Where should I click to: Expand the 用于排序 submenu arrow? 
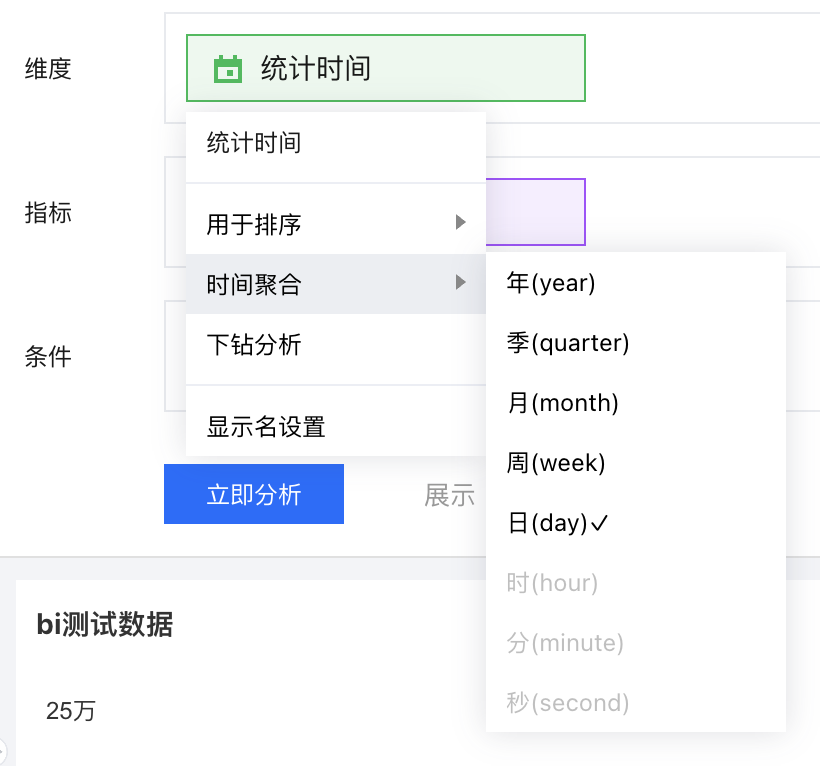(x=460, y=222)
